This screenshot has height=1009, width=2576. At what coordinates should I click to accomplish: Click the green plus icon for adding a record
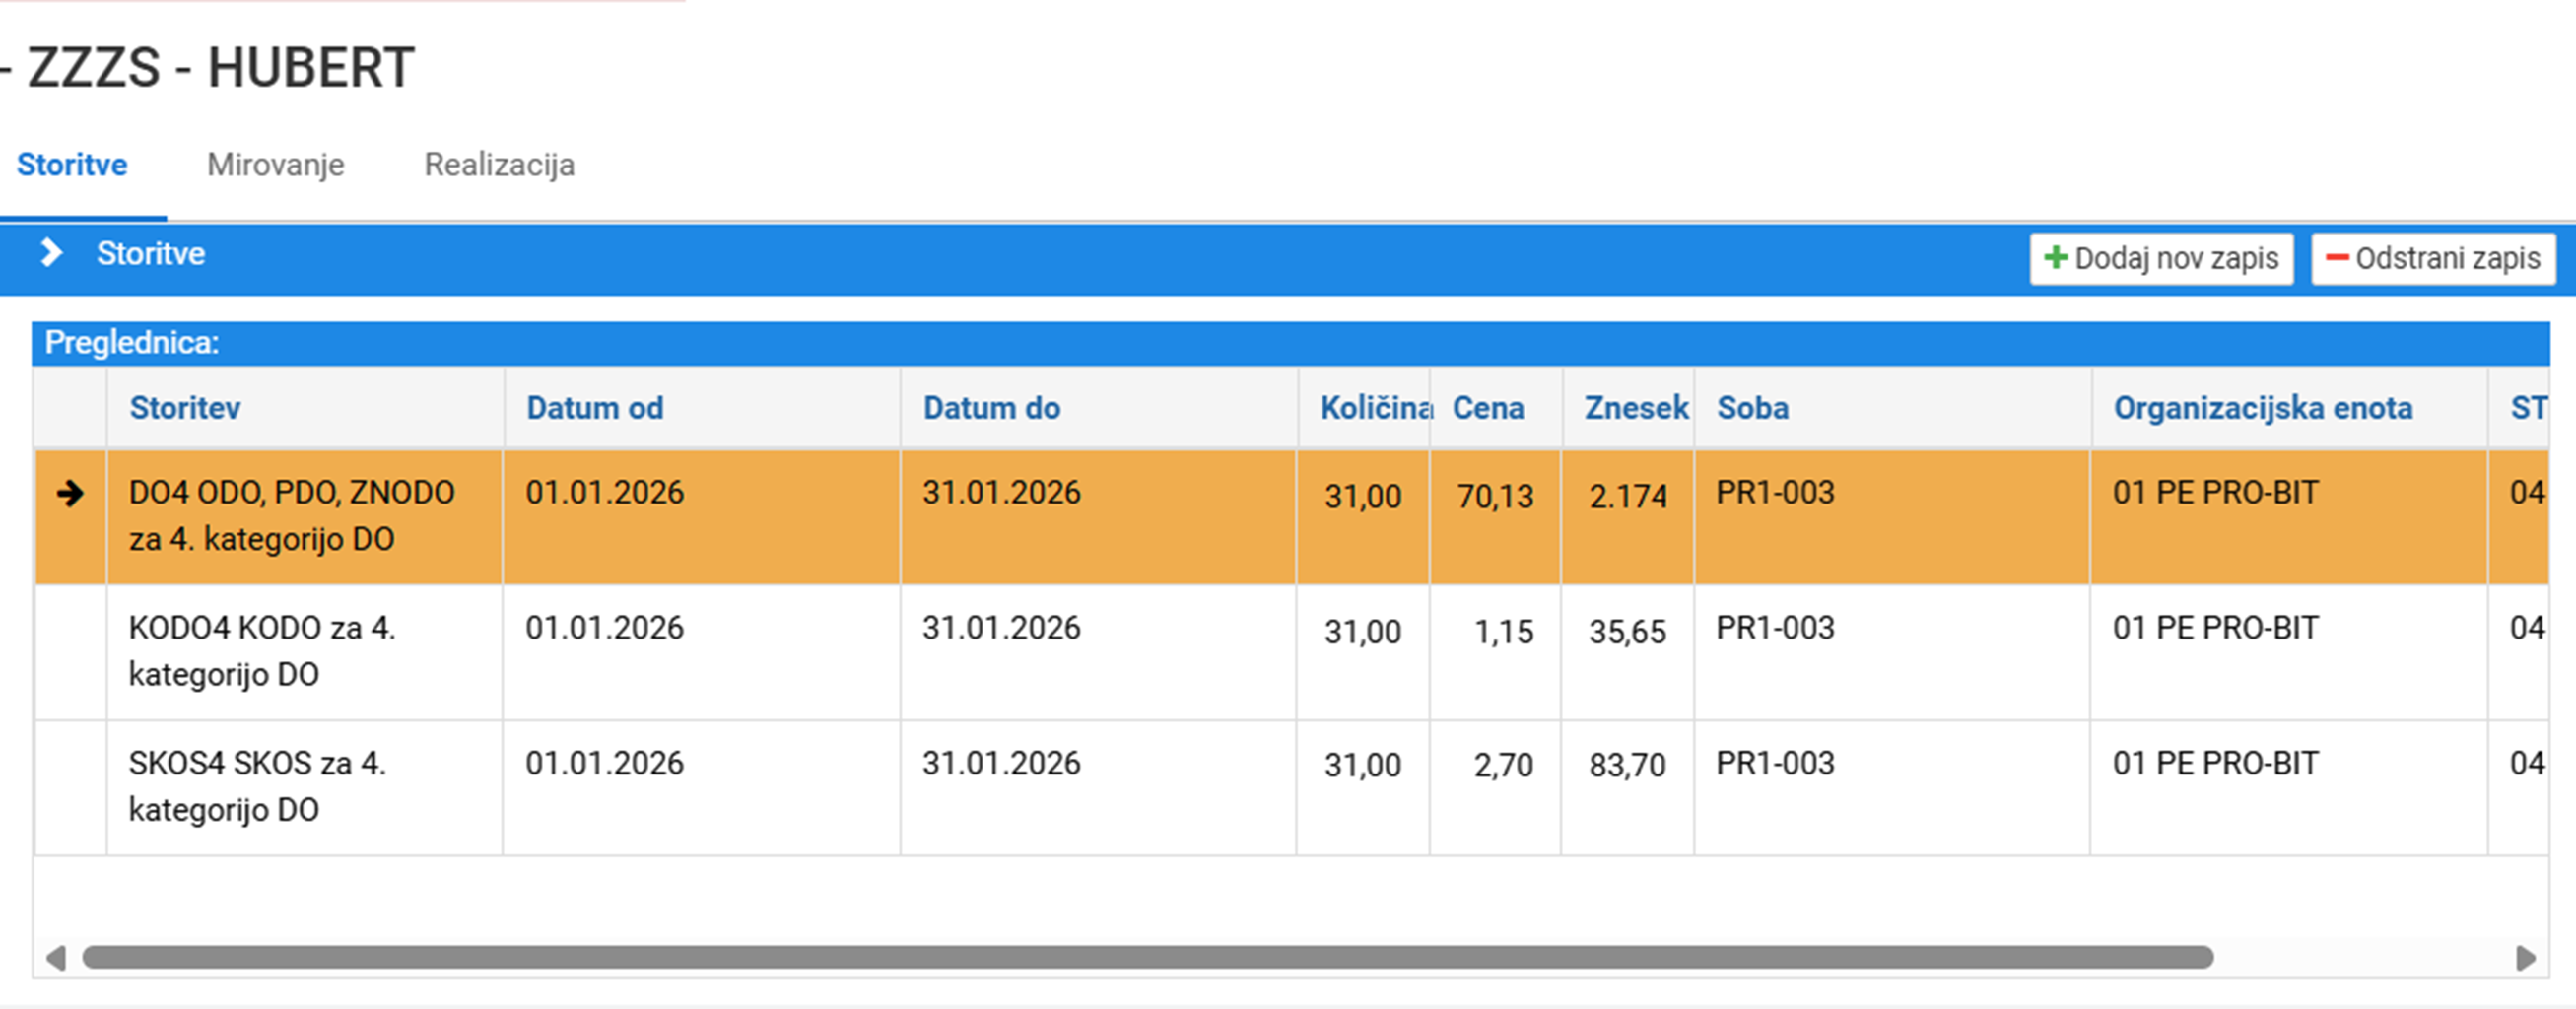2056,258
